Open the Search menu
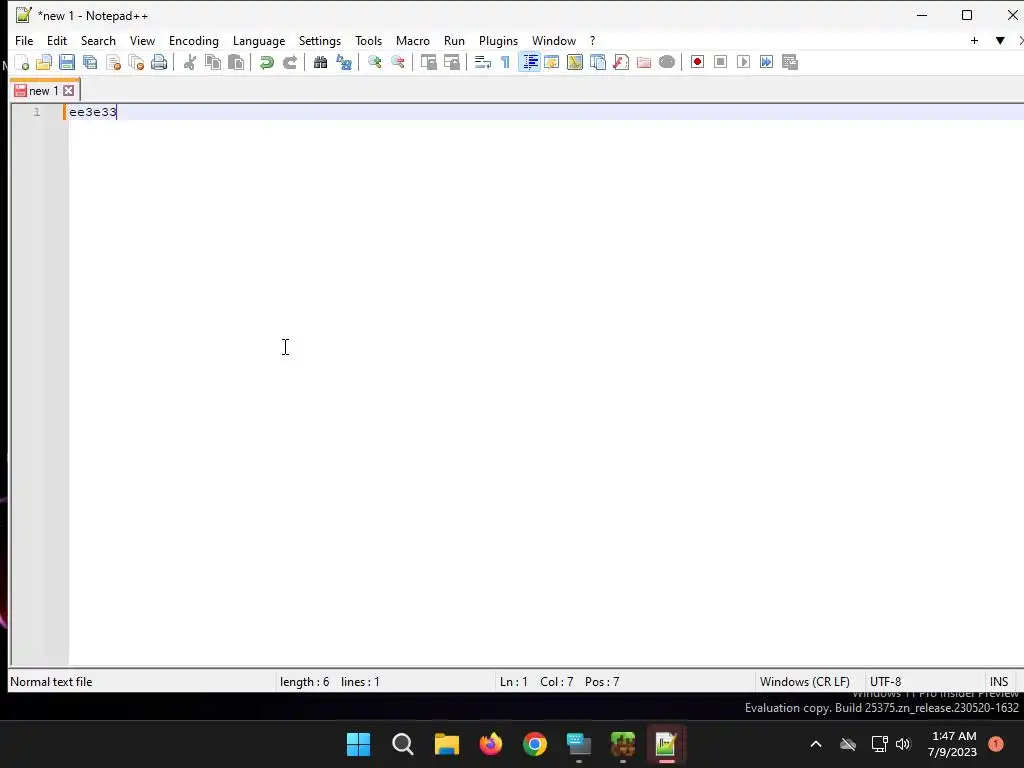The image size is (1024, 768). click(98, 40)
